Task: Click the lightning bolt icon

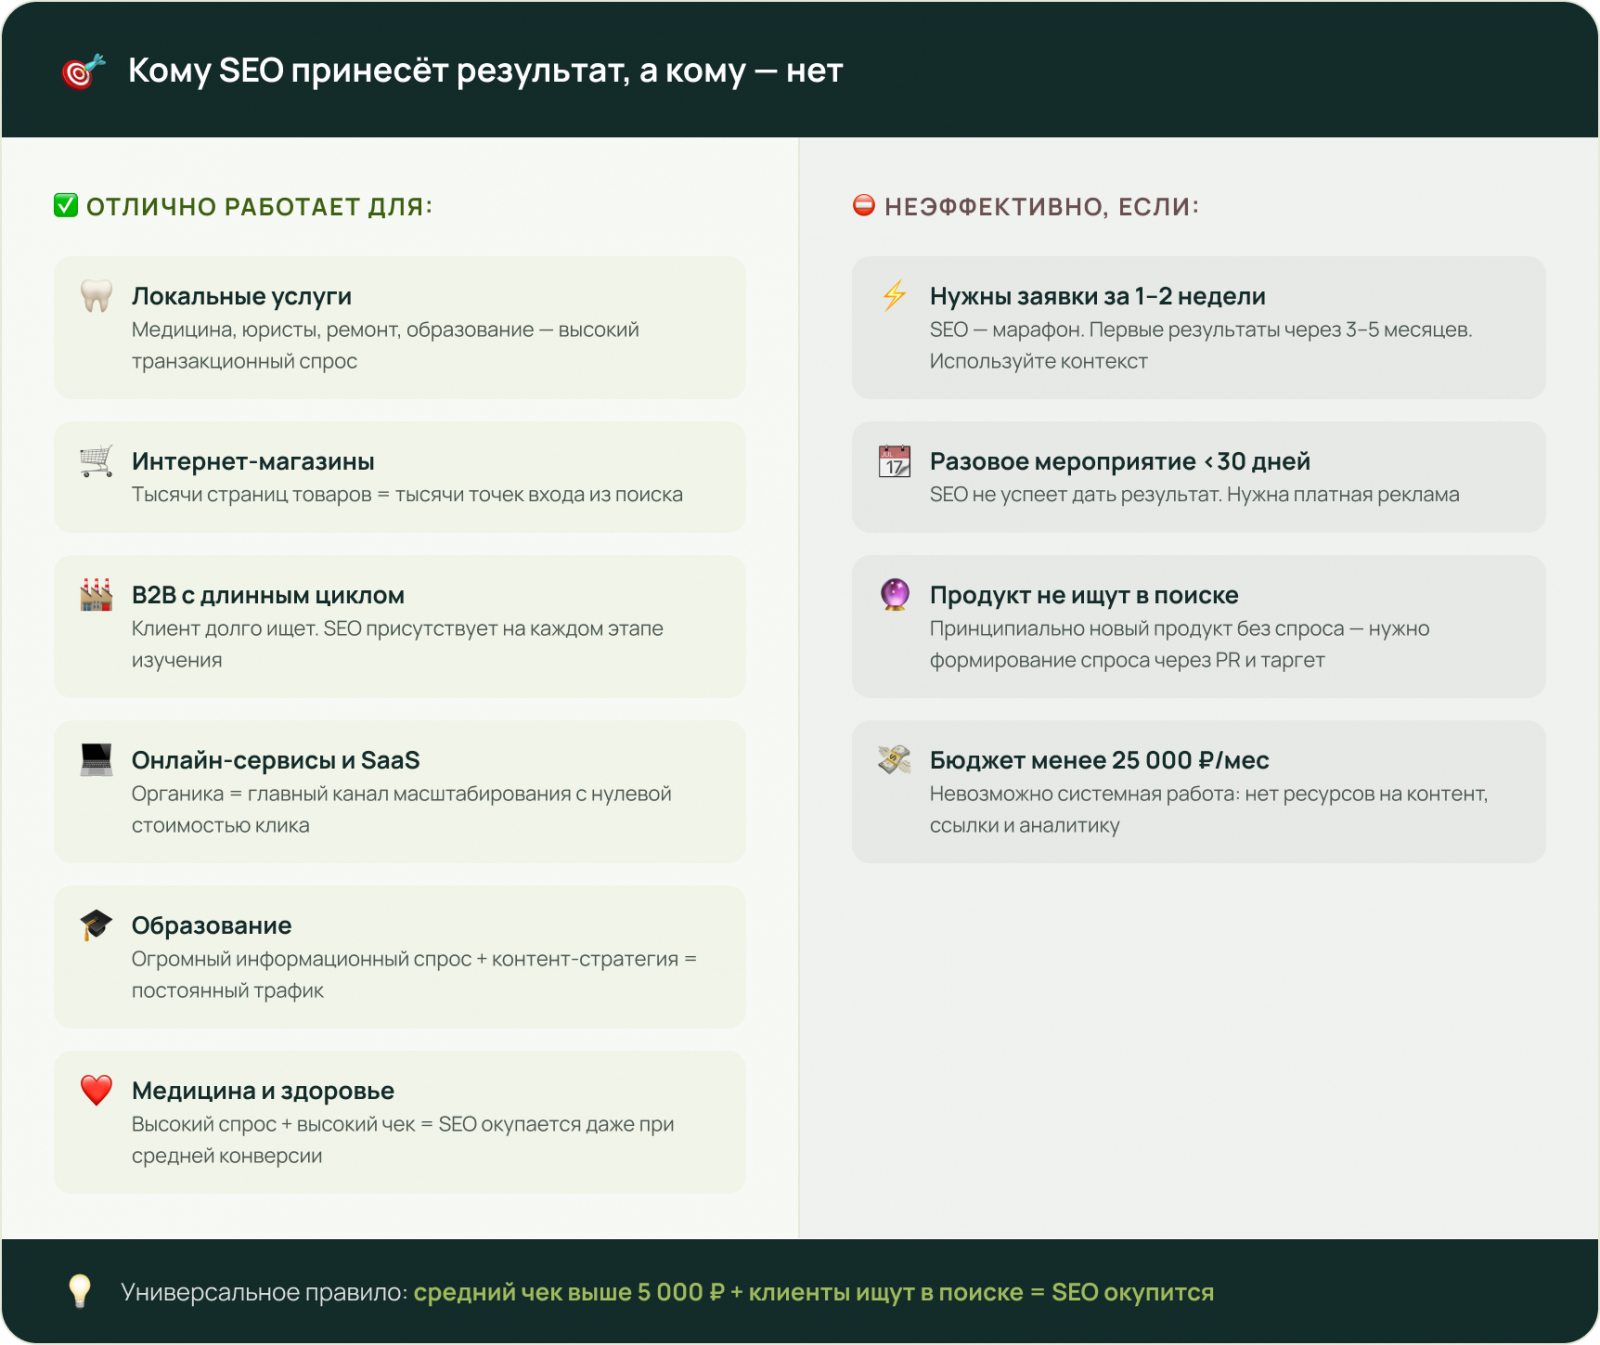Action: point(894,295)
